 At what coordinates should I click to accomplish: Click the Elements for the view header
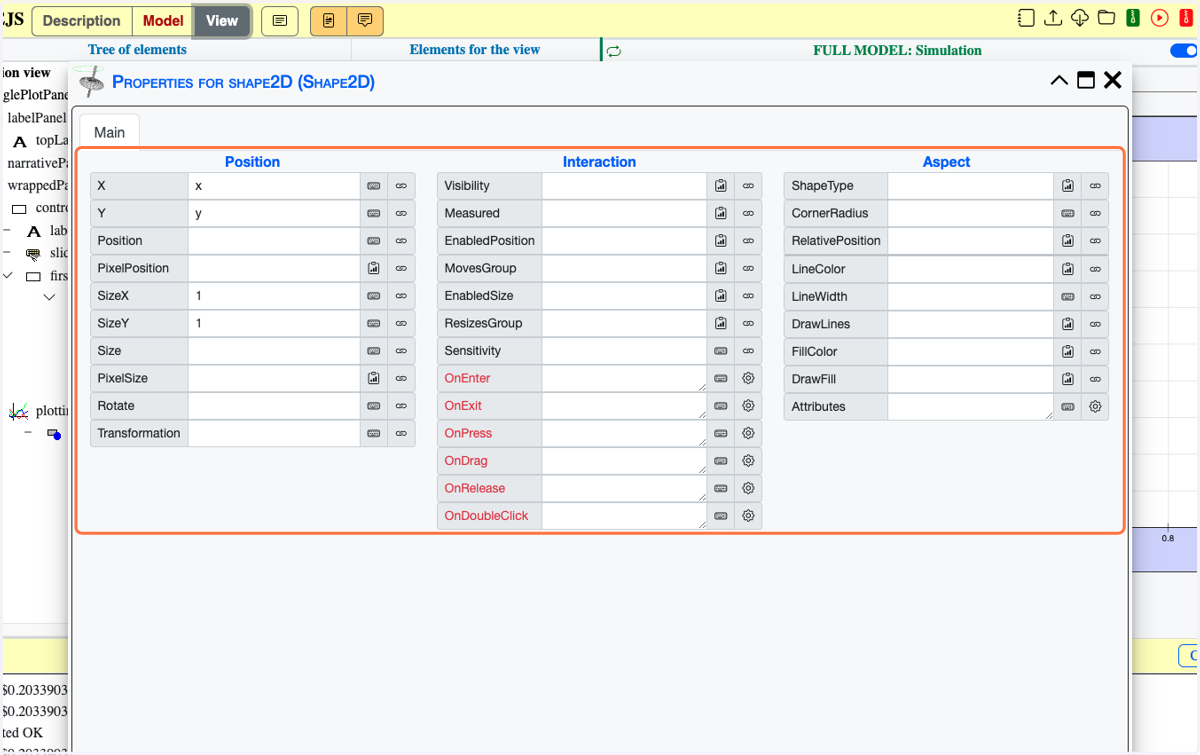475,50
